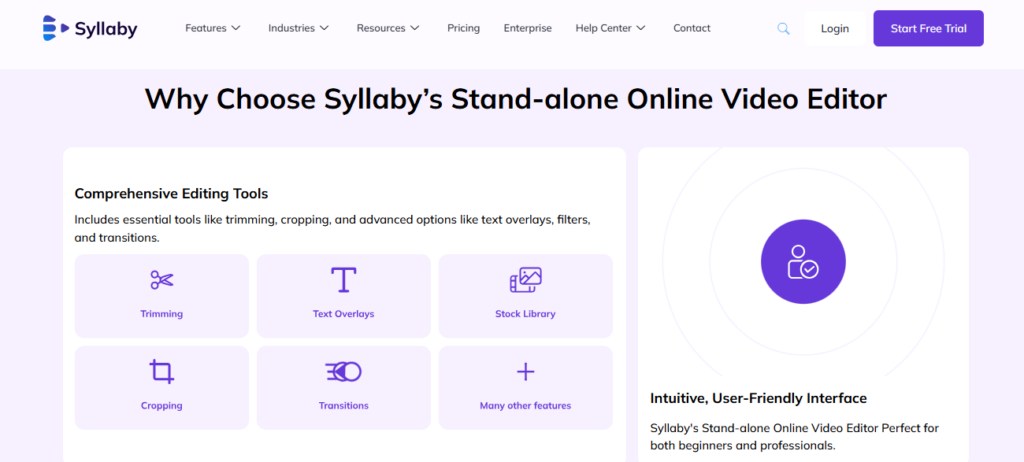Click Start Free Trial button
The image size is (1024, 462).
tap(928, 28)
